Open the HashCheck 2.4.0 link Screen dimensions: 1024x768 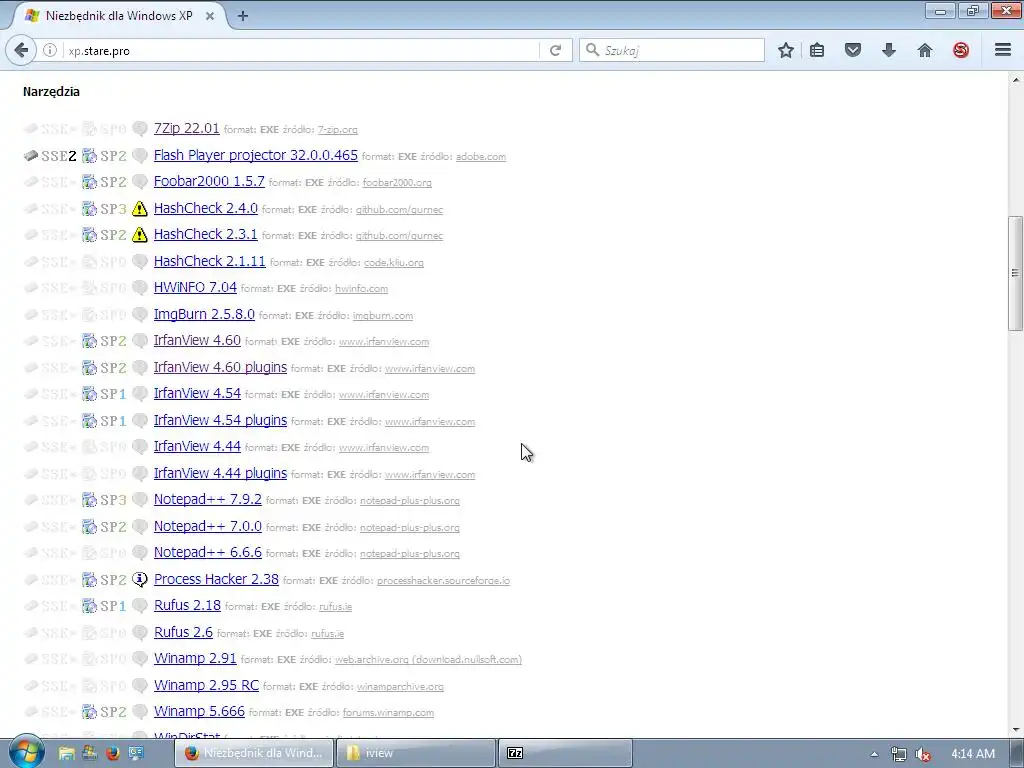(206, 208)
